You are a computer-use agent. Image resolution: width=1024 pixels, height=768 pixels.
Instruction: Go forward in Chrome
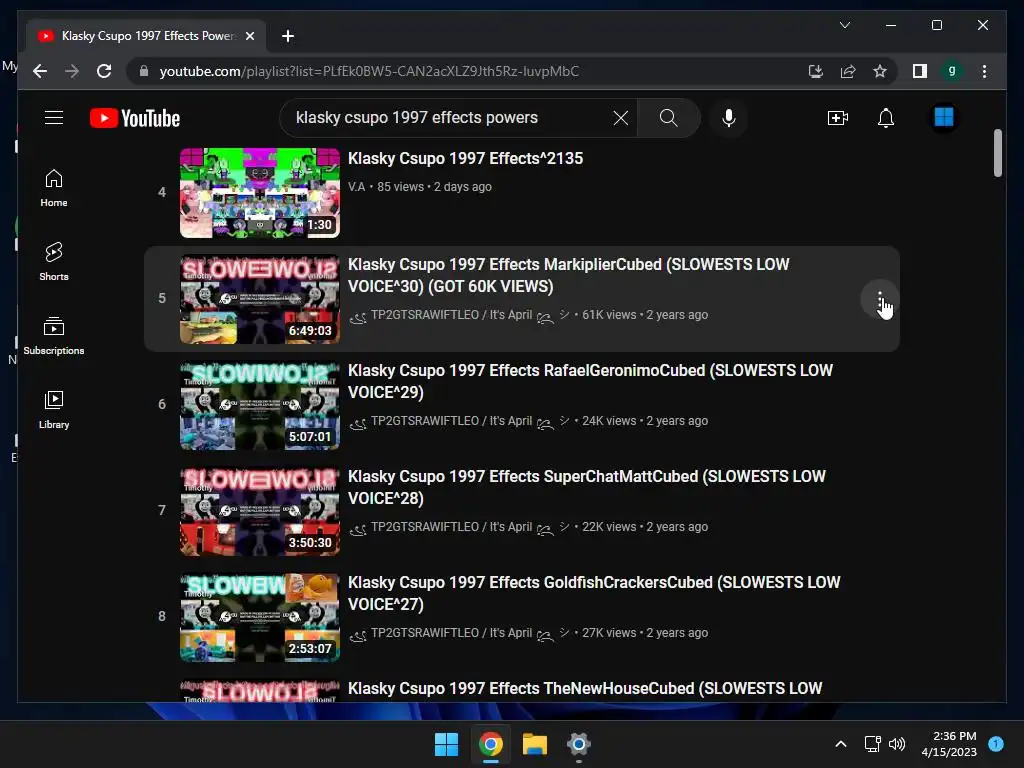pyautogui.click(x=72, y=71)
